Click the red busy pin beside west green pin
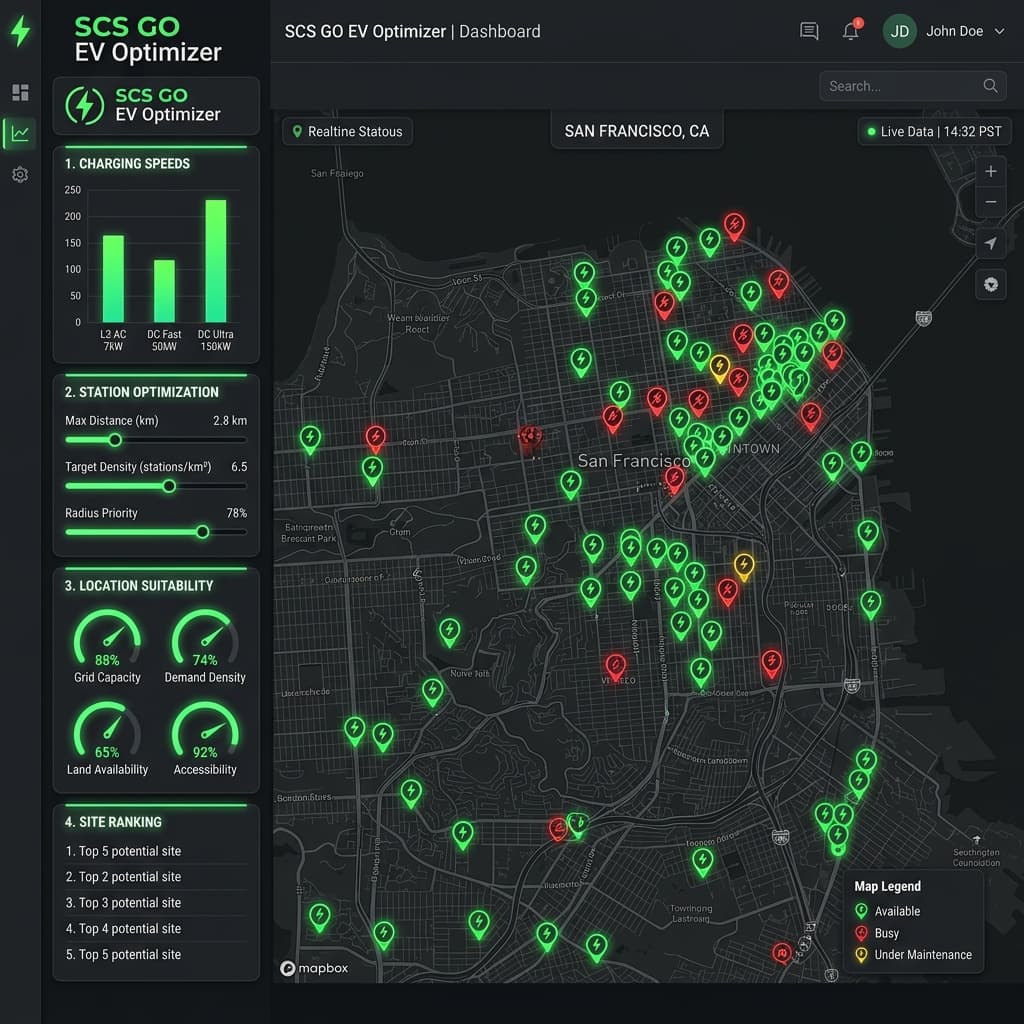The image size is (1024, 1024). [376, 438]
